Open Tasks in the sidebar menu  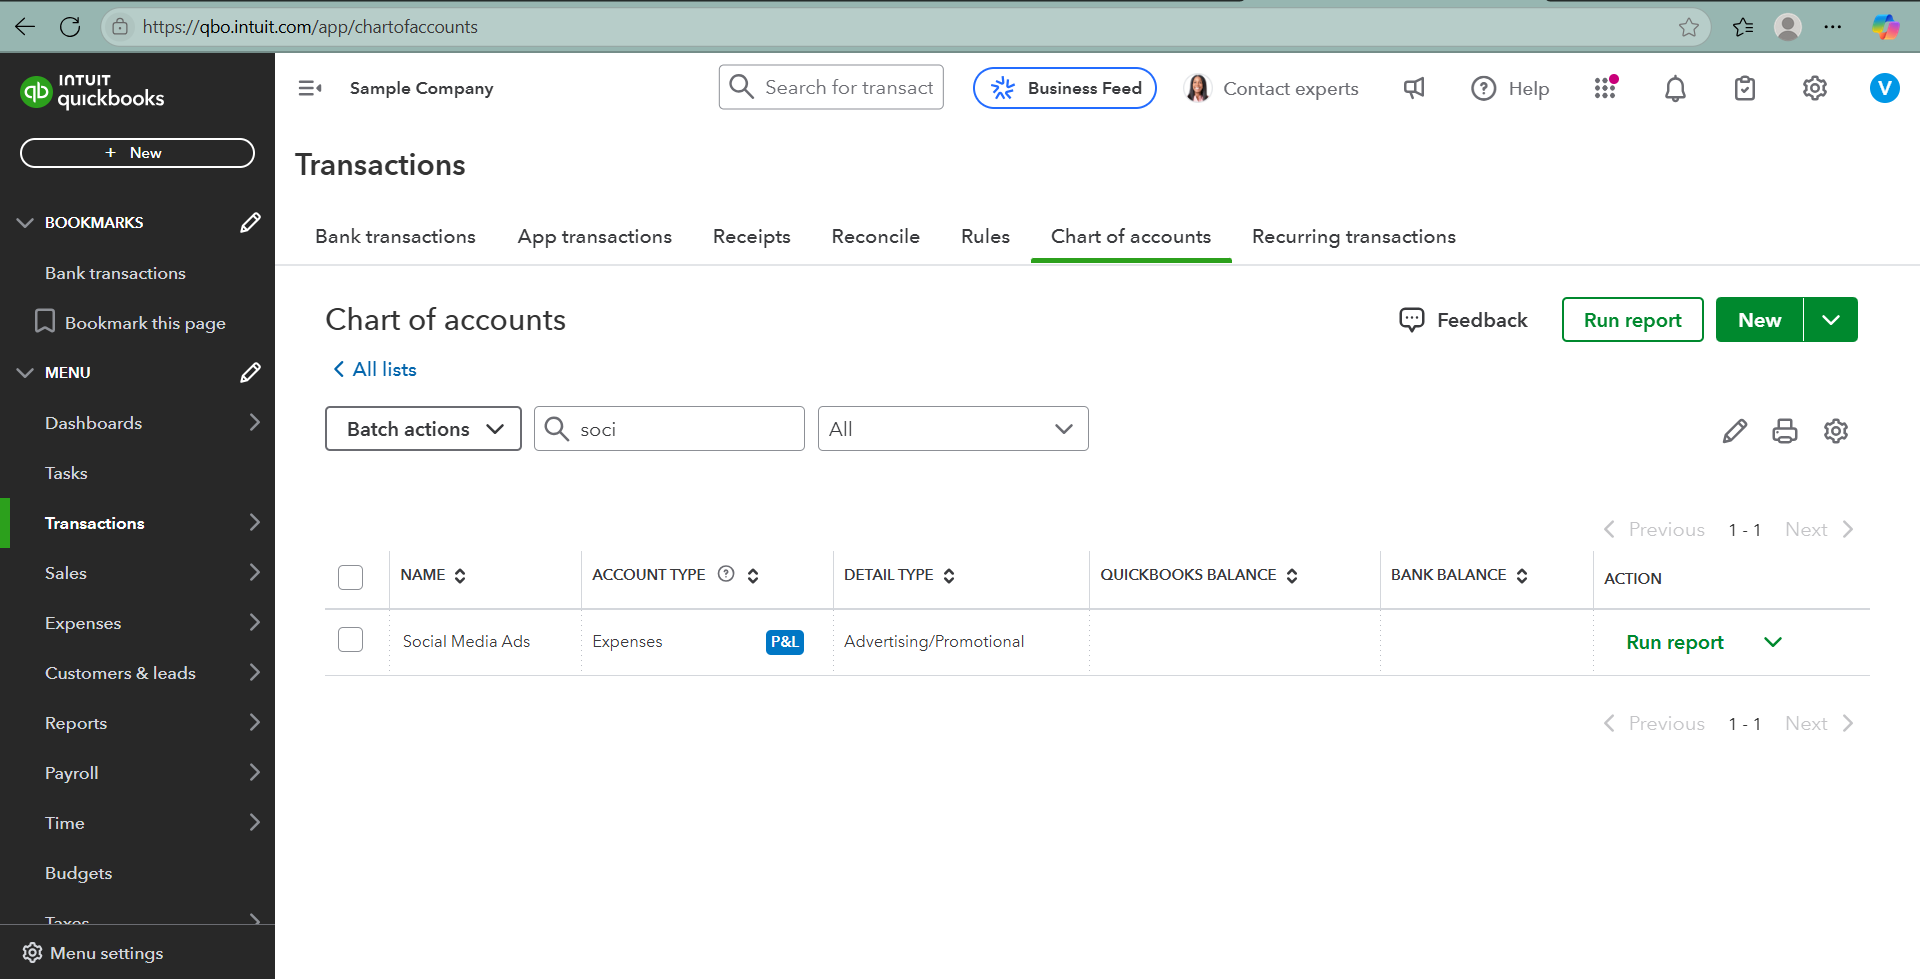tap(66, 473)
